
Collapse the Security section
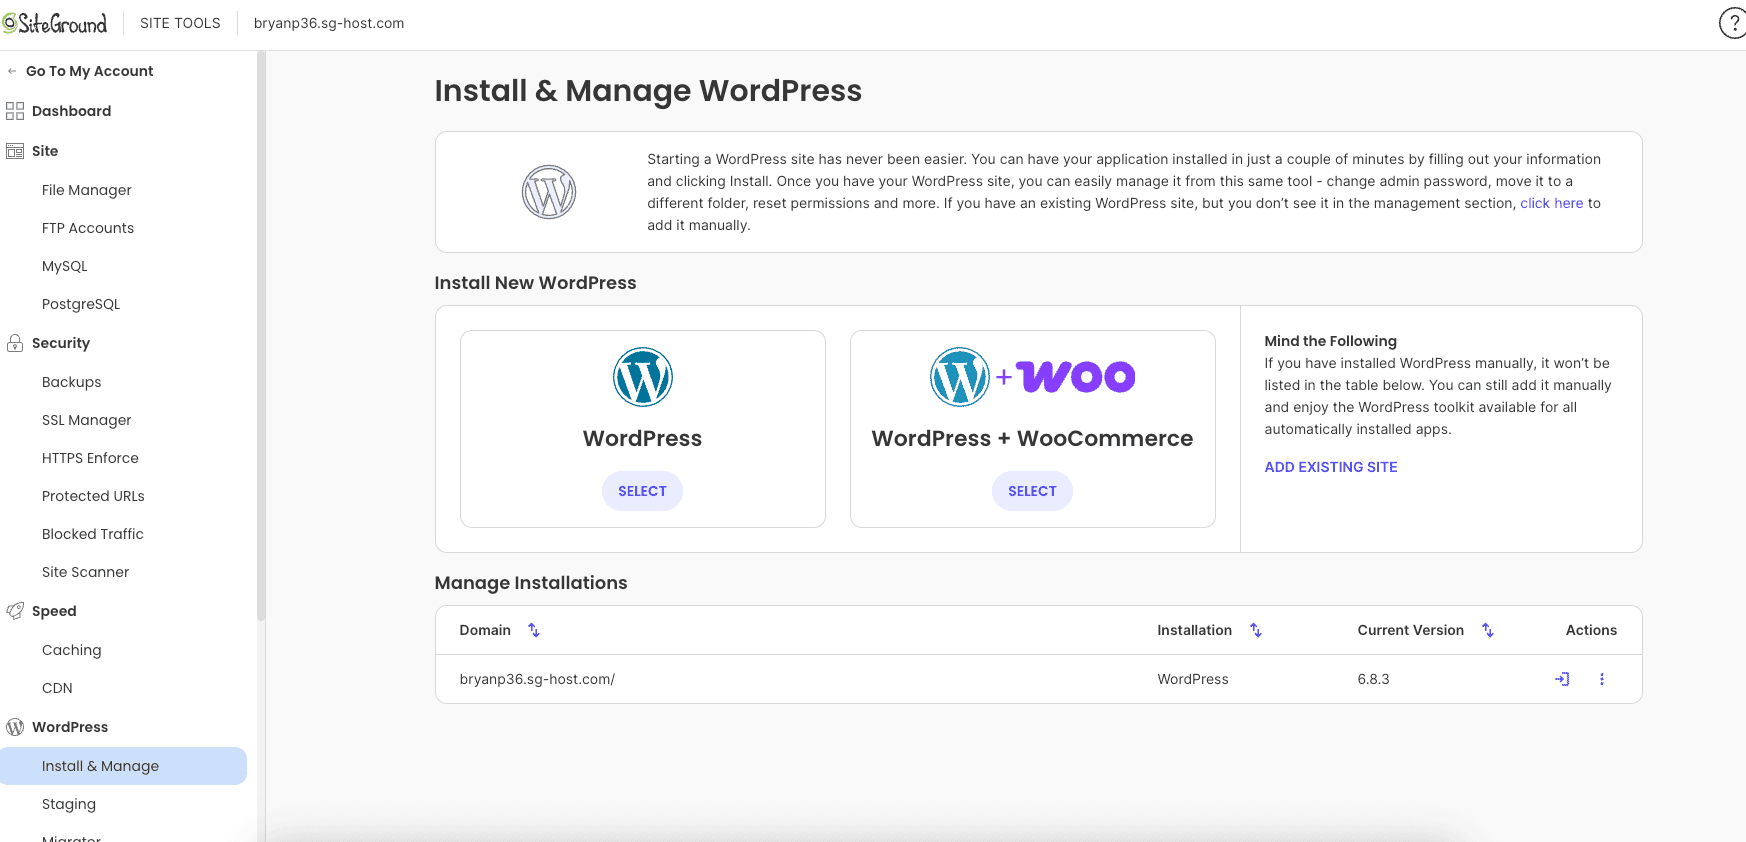pos(61,343)
